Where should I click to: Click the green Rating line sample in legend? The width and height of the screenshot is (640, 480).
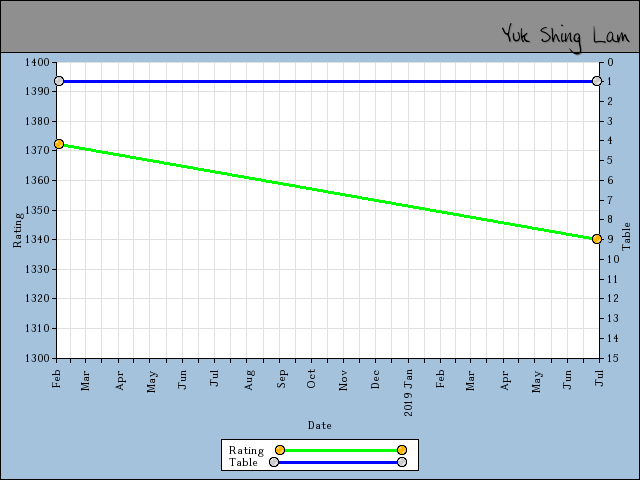point(341,450)
